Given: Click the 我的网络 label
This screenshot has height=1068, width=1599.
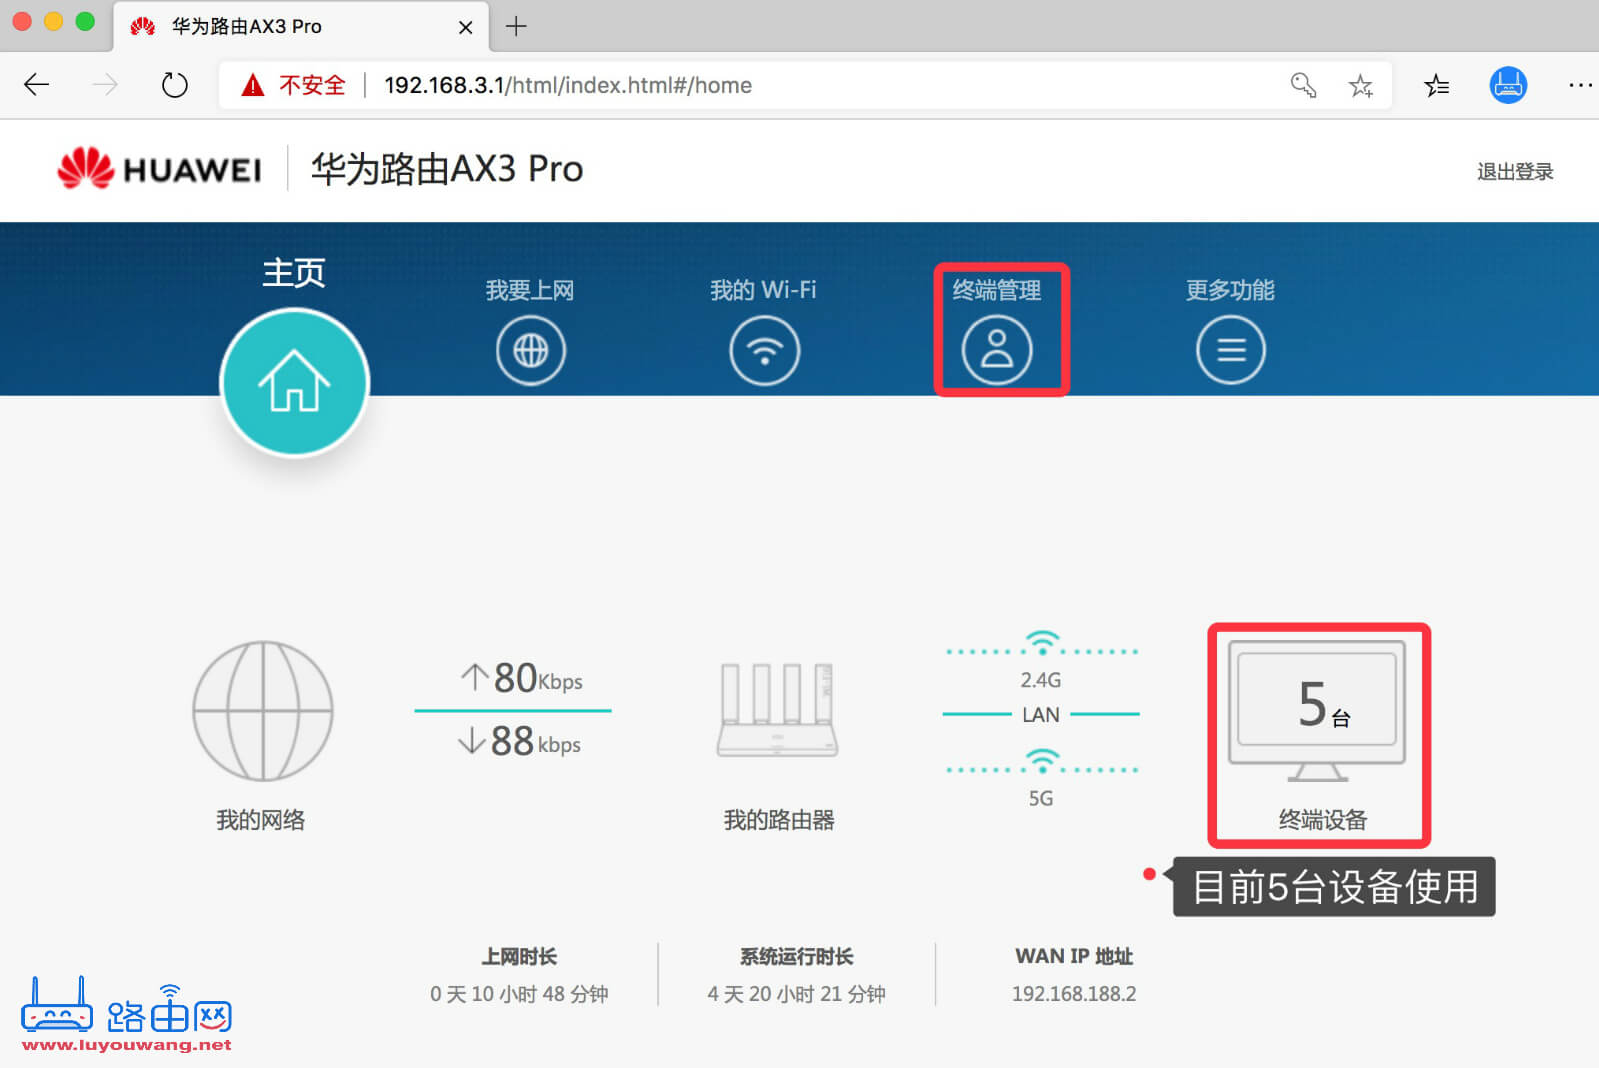Looking at the screenshot, I should (261, 820).
